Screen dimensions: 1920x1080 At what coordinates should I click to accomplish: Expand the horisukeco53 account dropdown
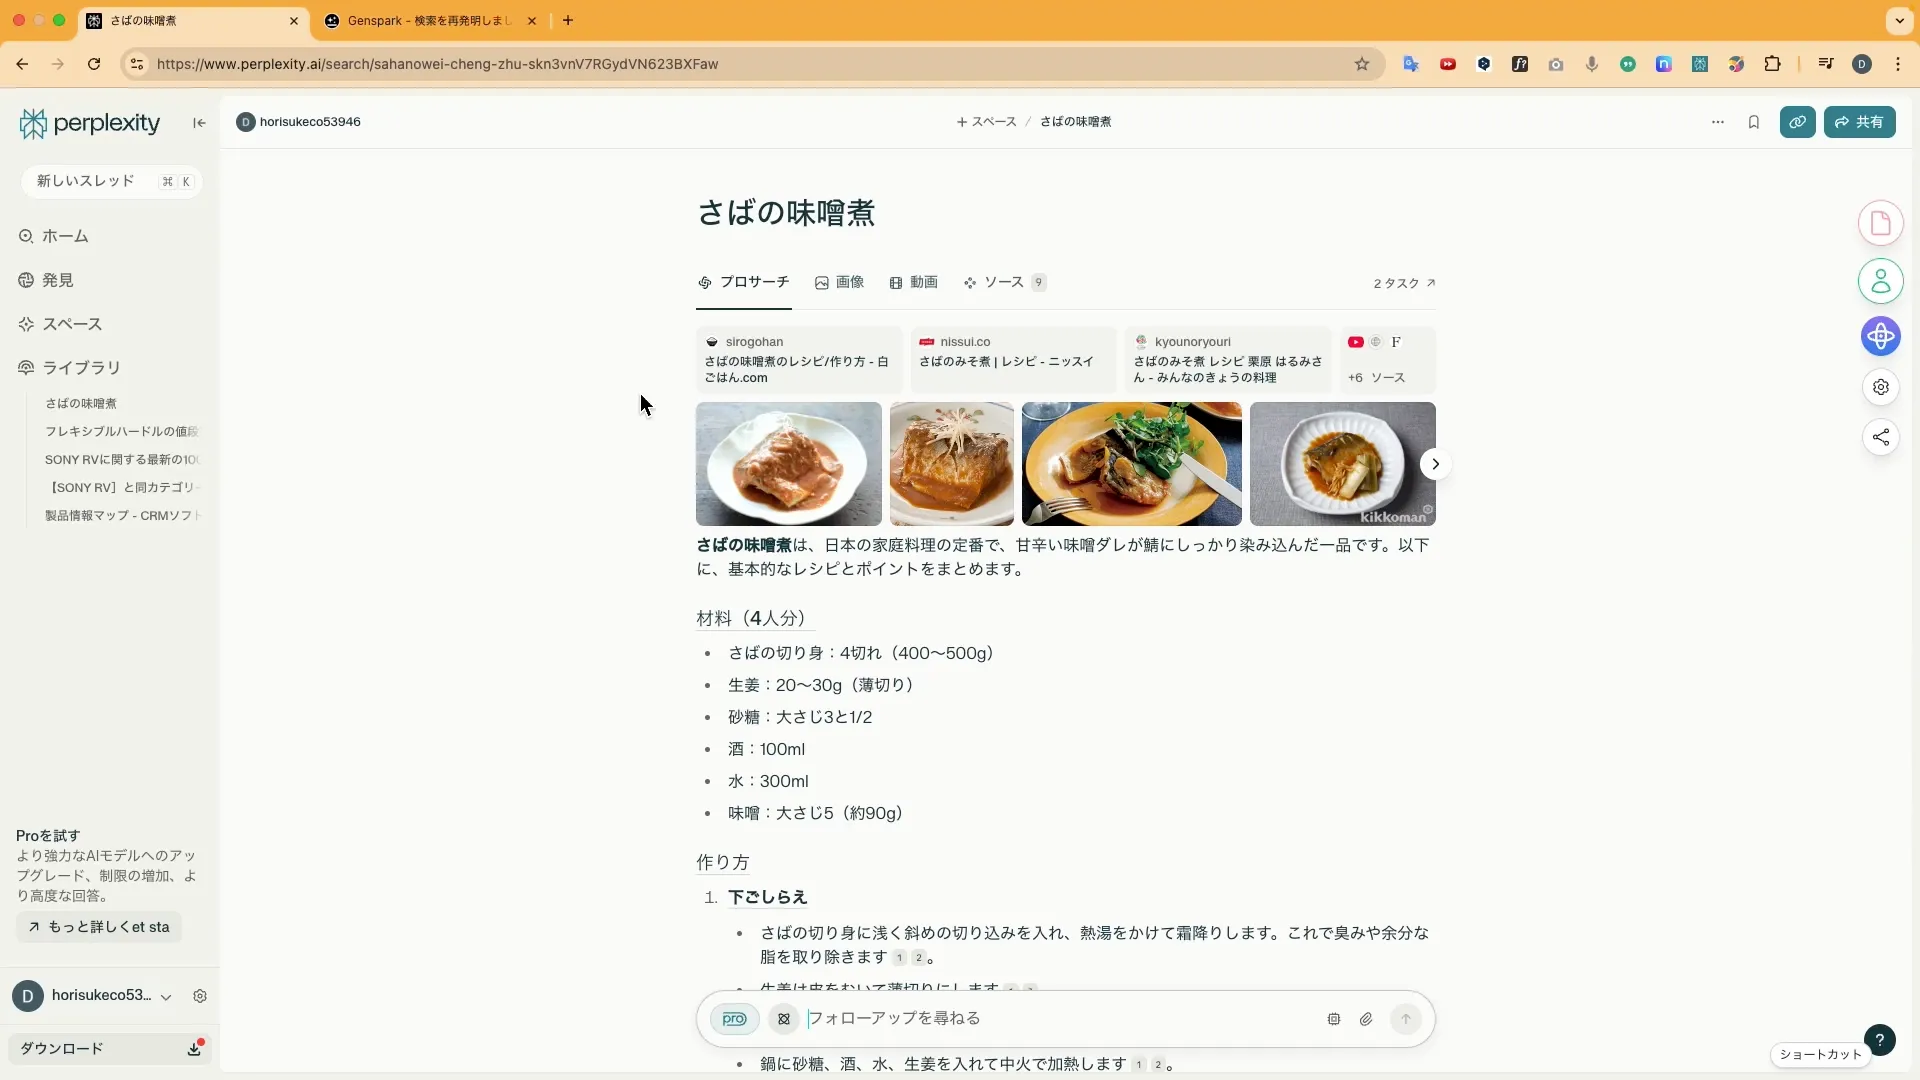tap(166, 997)
